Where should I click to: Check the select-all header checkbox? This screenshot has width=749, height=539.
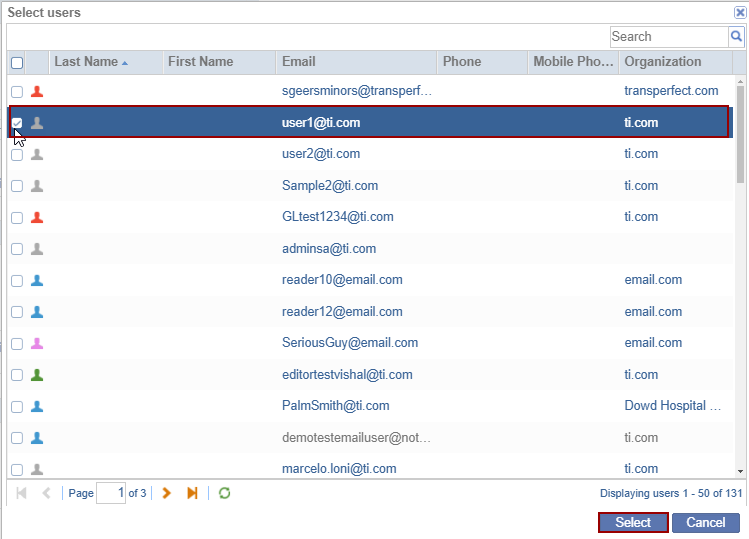pyautogui.click(x=17, y=63)
